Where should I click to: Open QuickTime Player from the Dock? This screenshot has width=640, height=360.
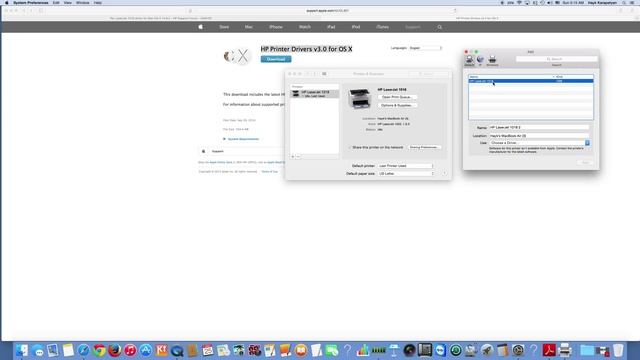pyautogui.click(x=177, y=350)
